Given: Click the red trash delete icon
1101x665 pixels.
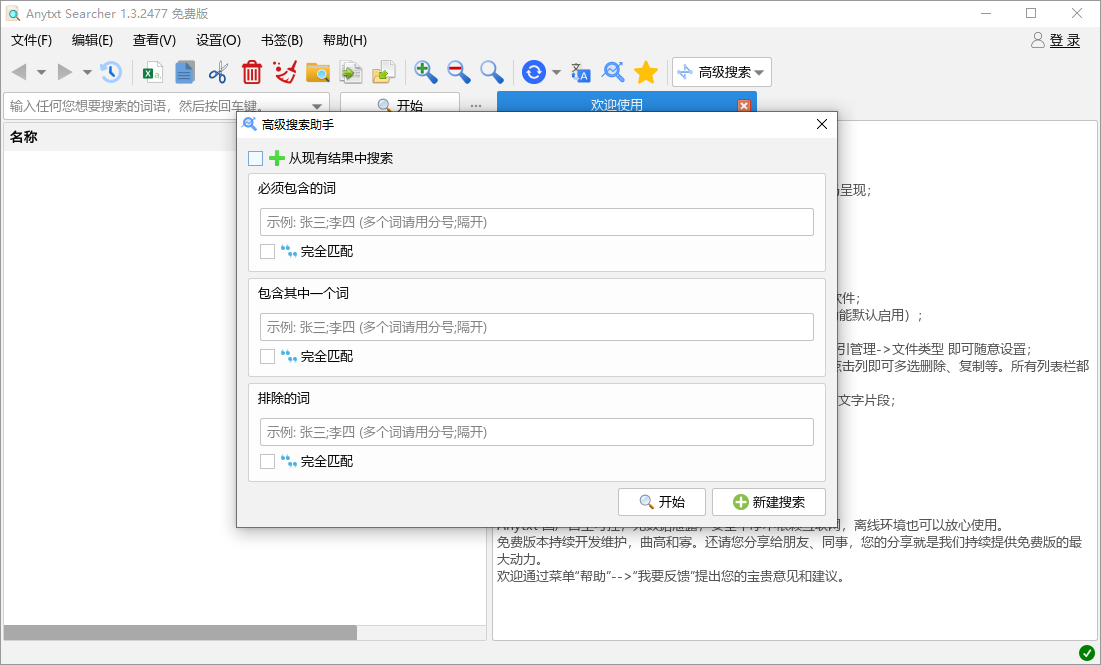Looking at the screenshot, I should tap(251, 72).
